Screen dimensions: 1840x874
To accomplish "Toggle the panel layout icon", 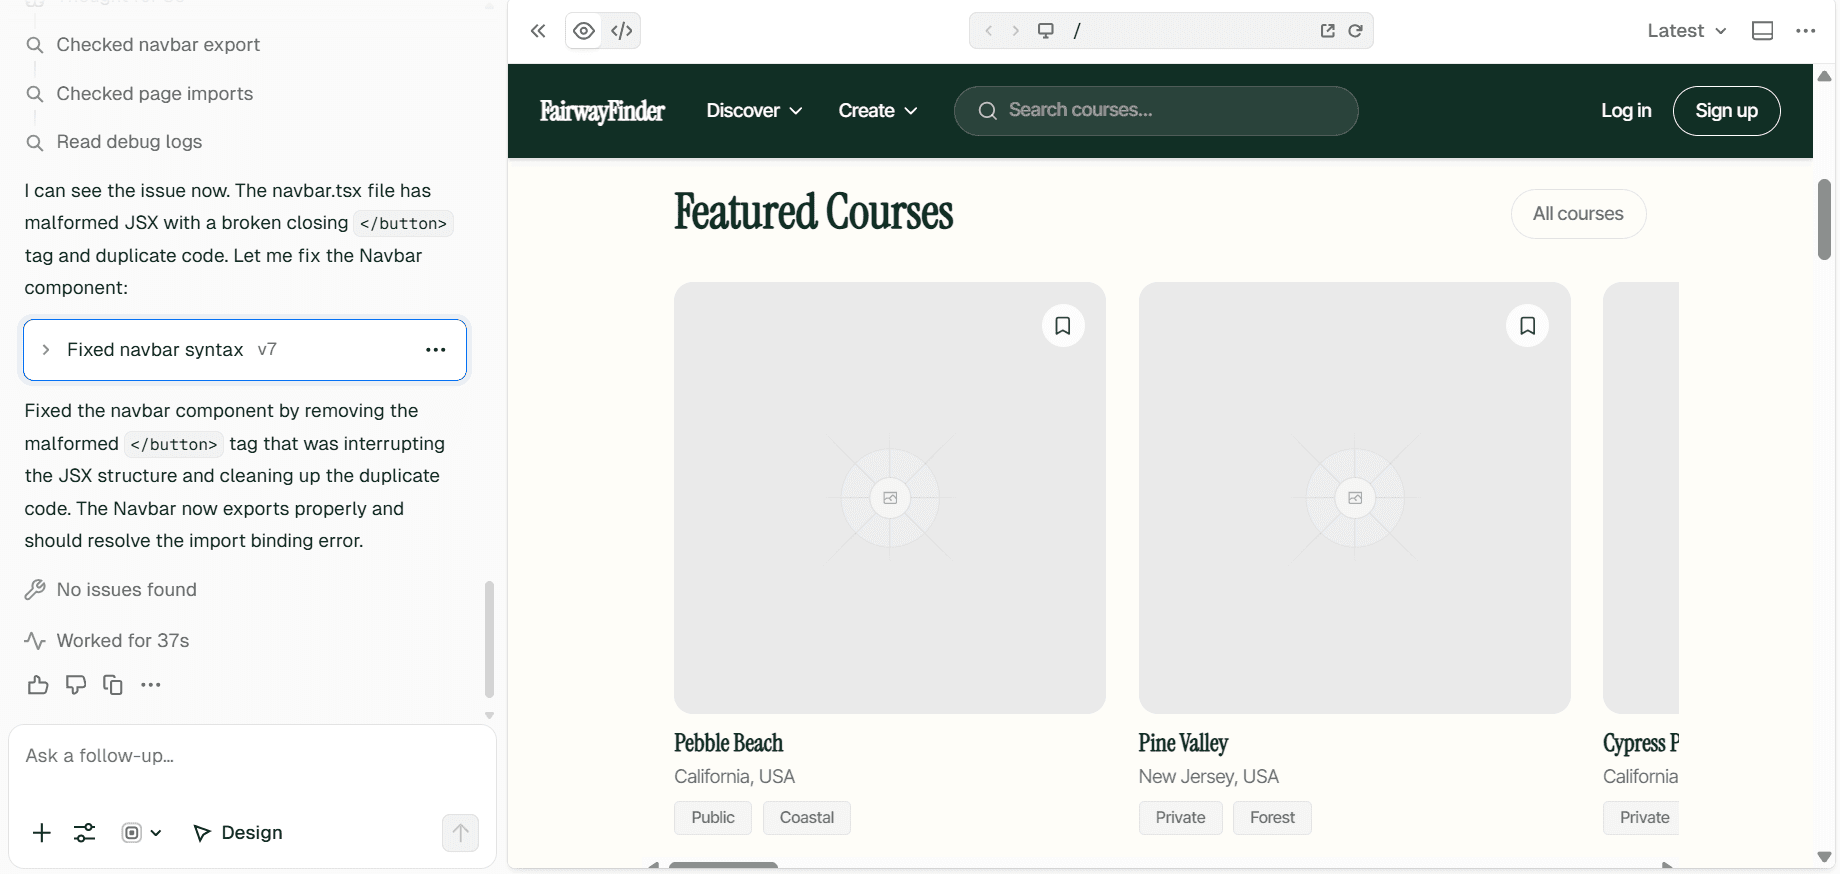I will point(1763,31).
